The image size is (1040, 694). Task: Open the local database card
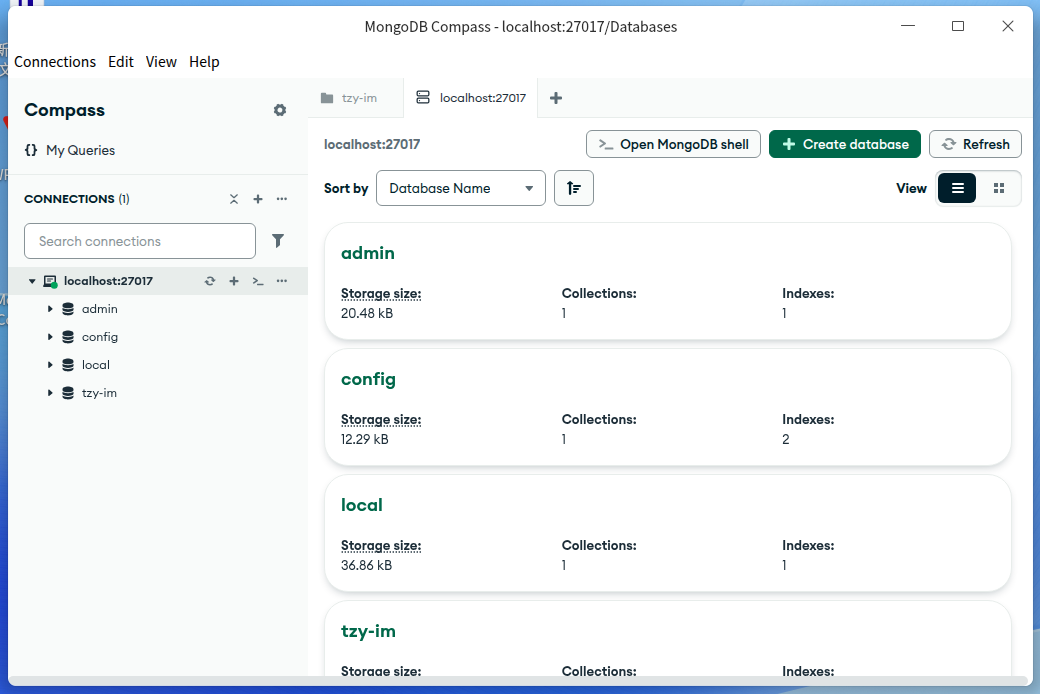667,533
